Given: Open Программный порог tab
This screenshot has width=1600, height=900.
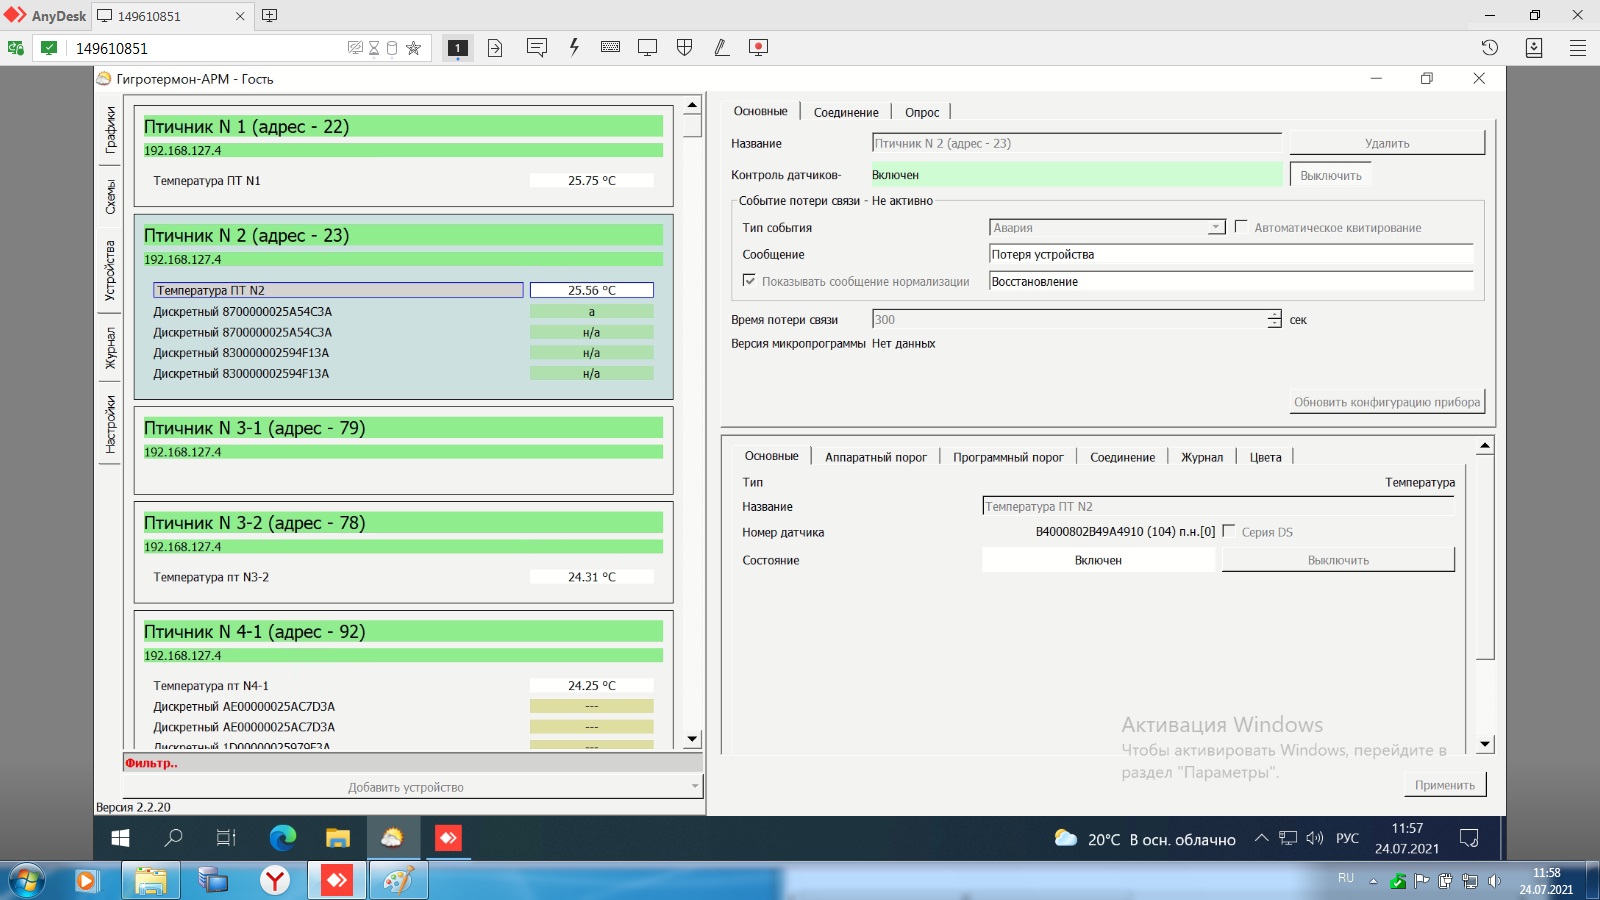Looking at the screenshot, I should pos(1008,457).
